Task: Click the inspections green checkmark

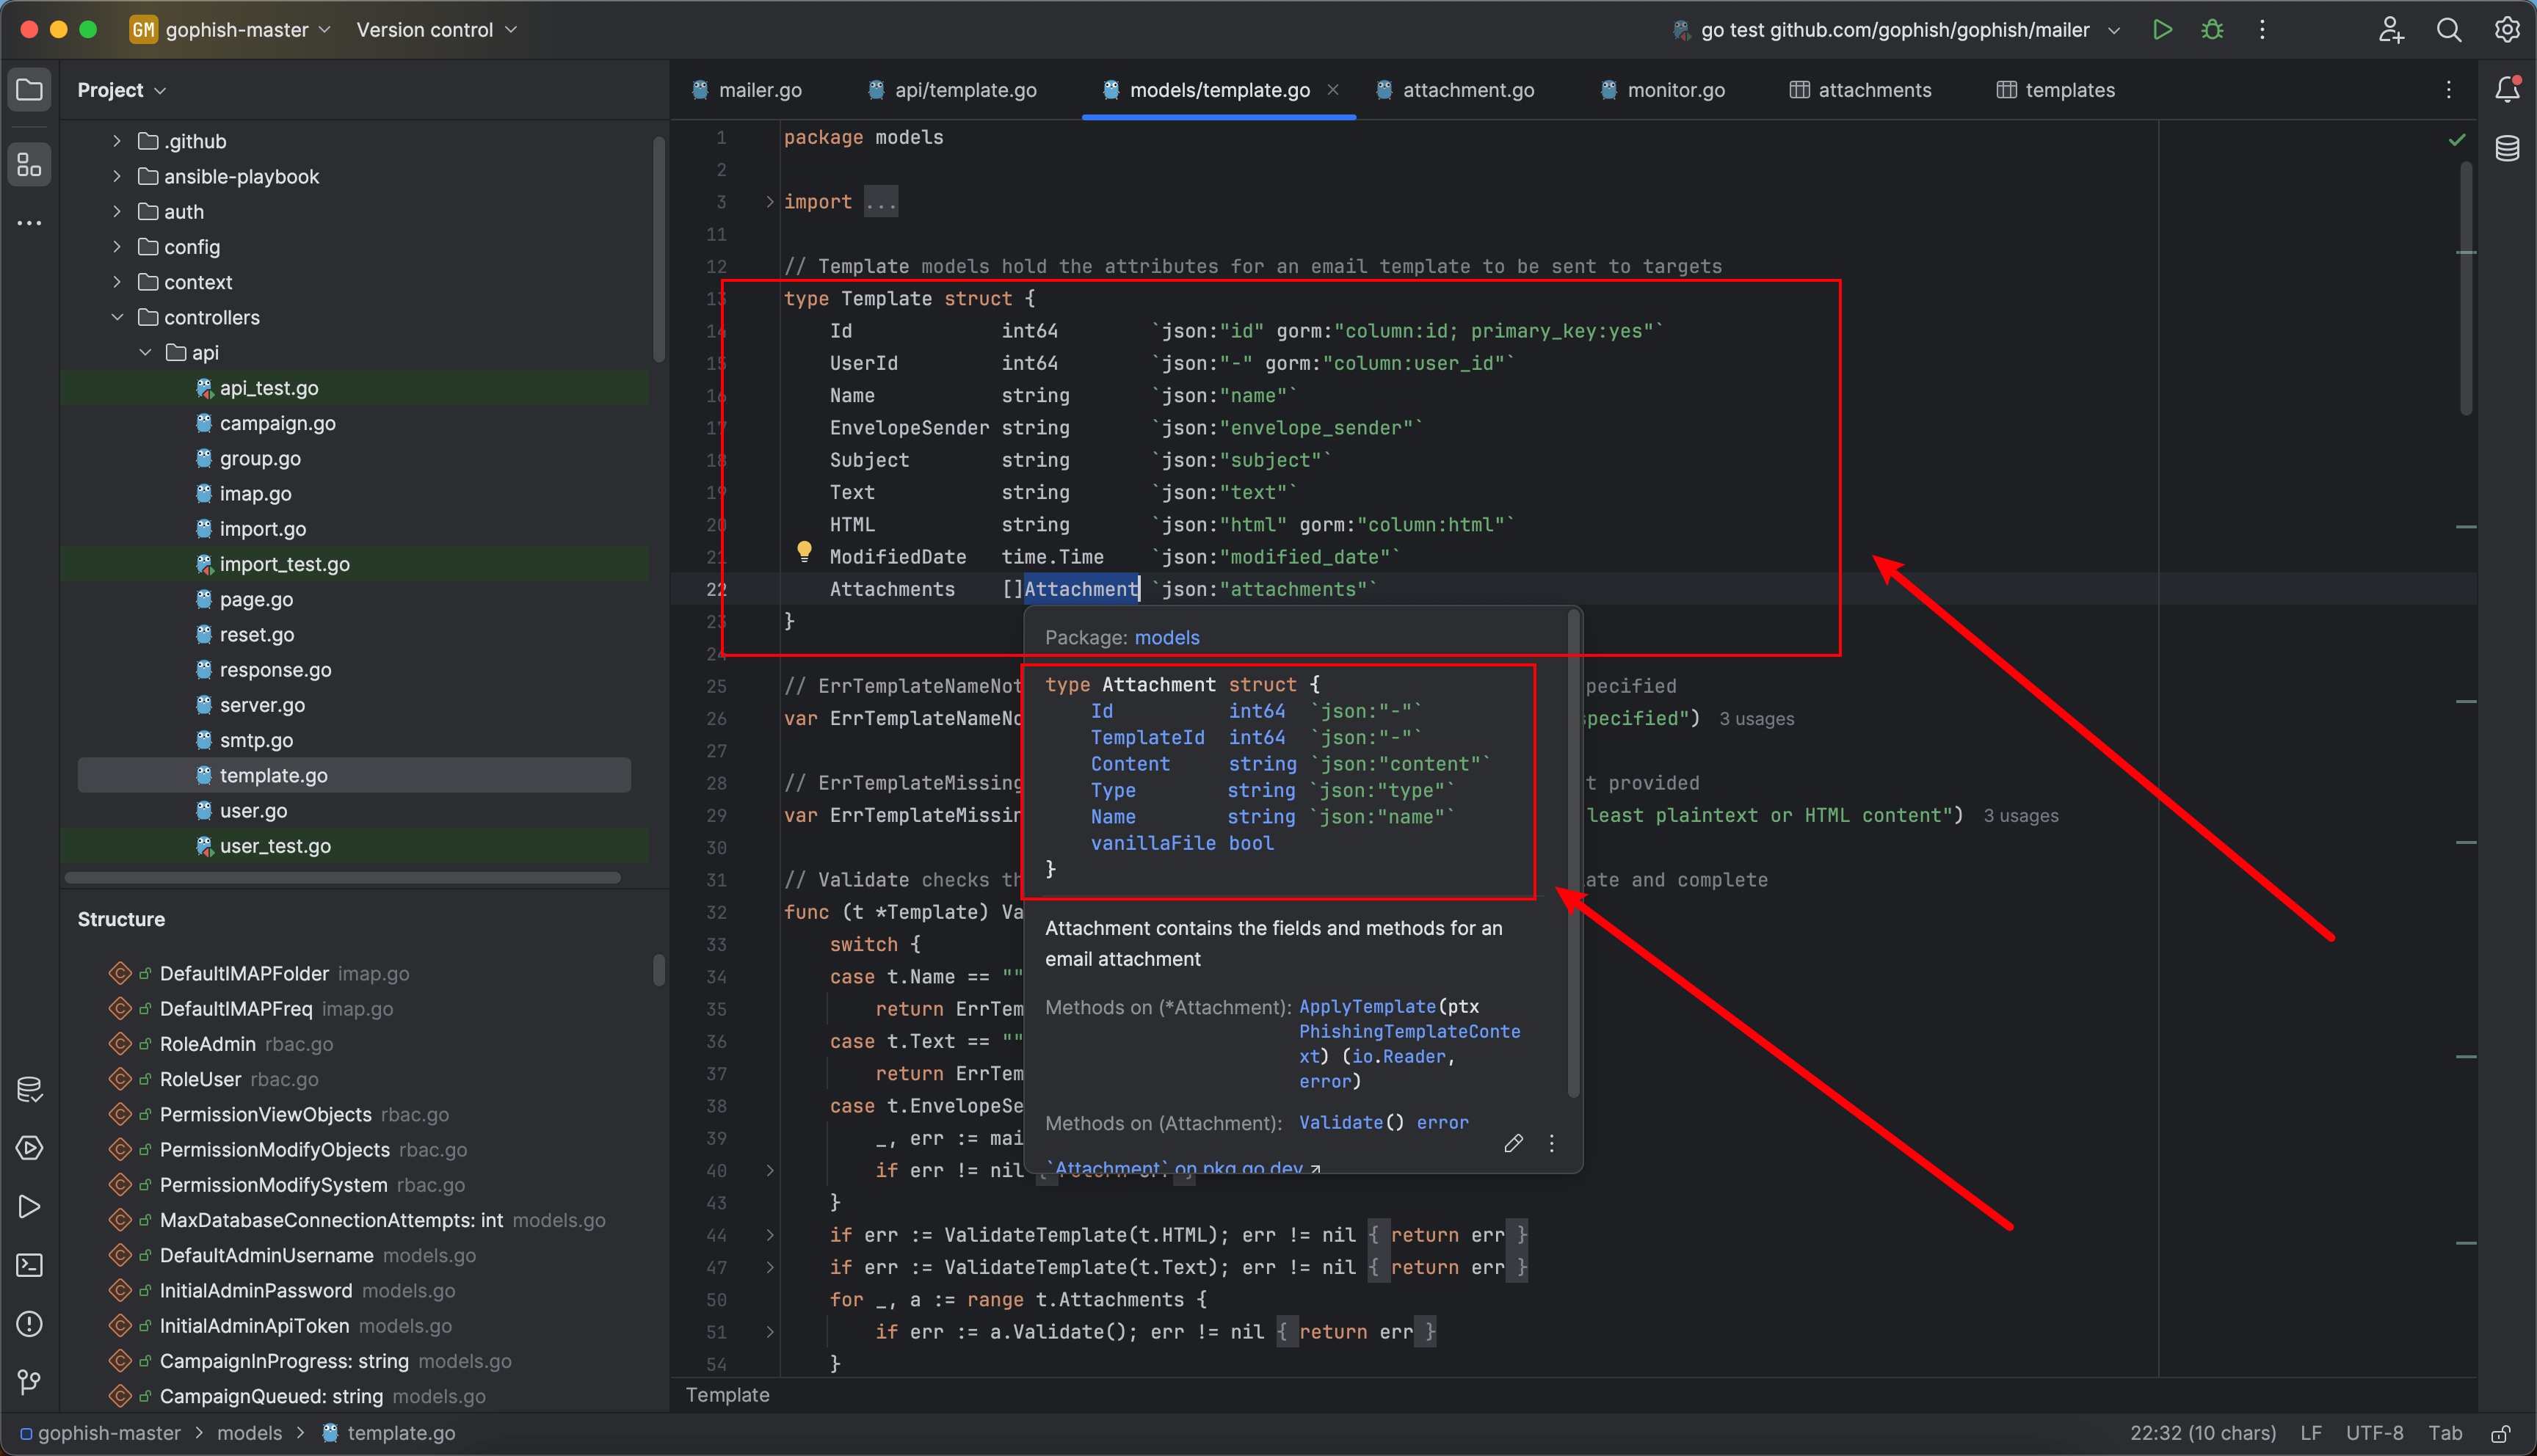Action: (2457, 140)
